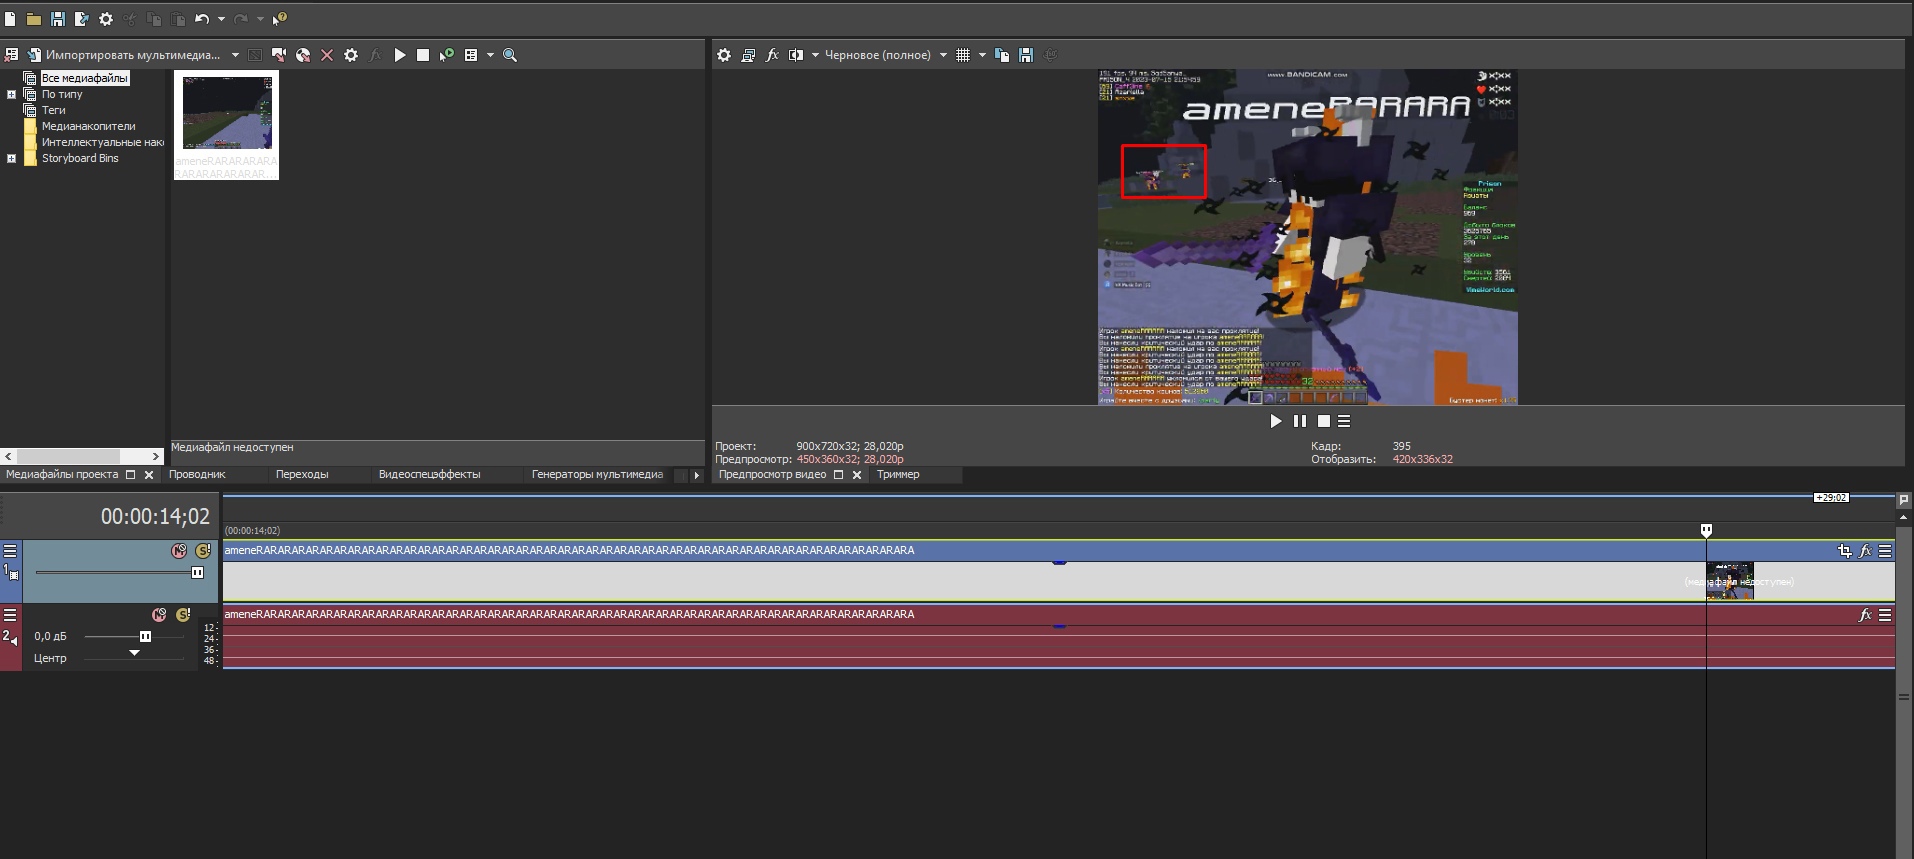
Task: Open the track FX icon on audio track
Action: [1864, 615]
